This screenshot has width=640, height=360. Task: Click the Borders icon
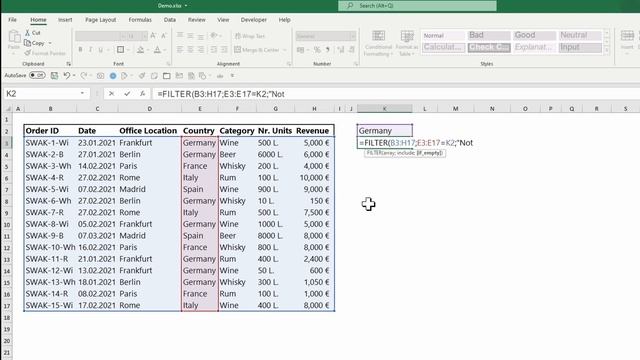[120, 50]
